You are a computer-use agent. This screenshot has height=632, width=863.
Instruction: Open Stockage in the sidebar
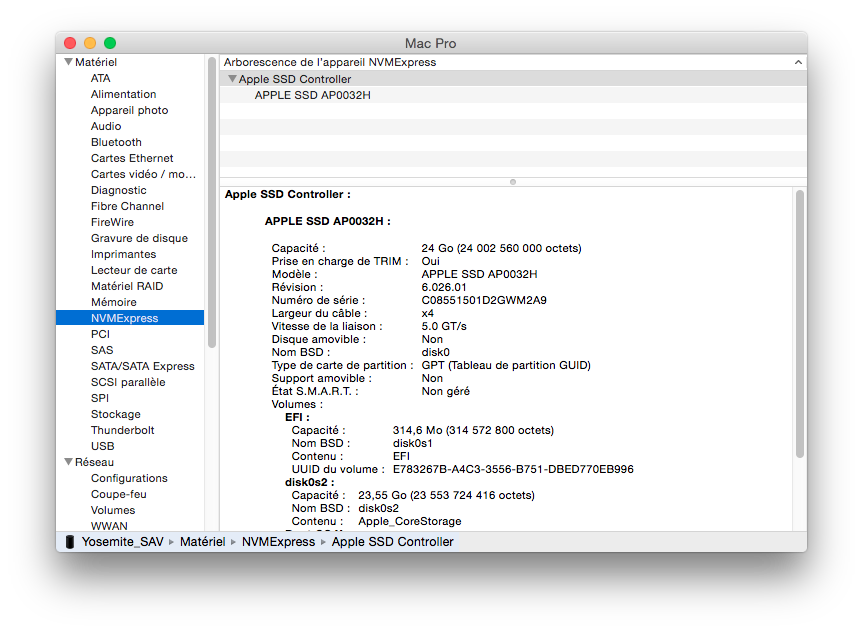tap(116, 413)
